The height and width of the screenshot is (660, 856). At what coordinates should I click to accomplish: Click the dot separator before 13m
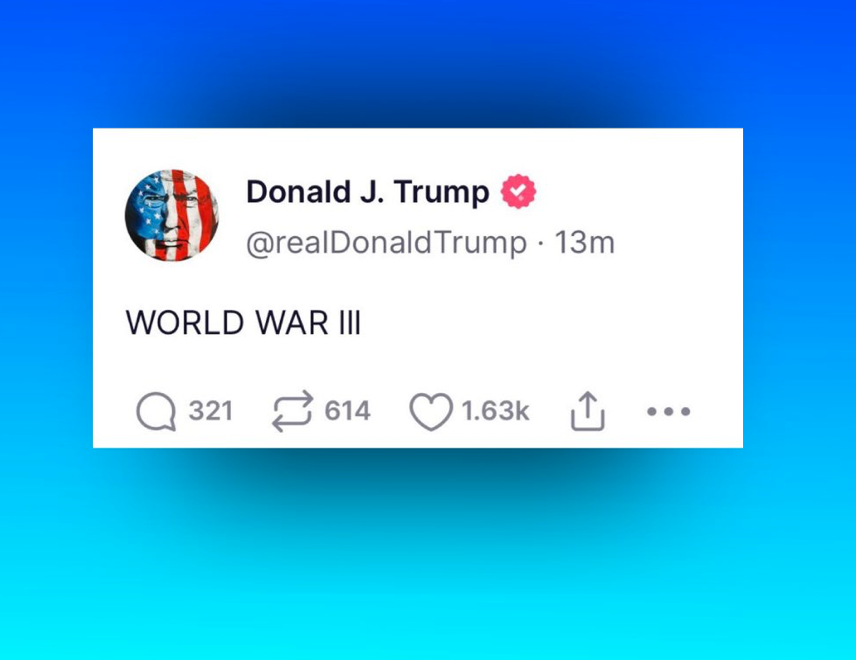(540, 243)
